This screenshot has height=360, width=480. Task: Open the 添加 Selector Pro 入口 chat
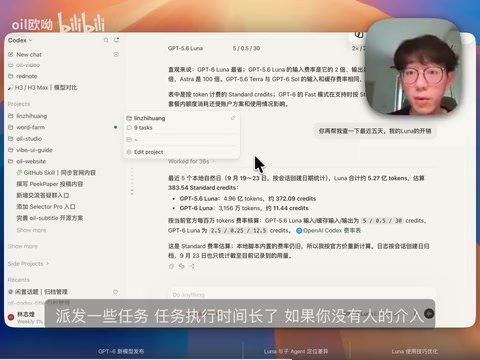click(x=46, y=207)
